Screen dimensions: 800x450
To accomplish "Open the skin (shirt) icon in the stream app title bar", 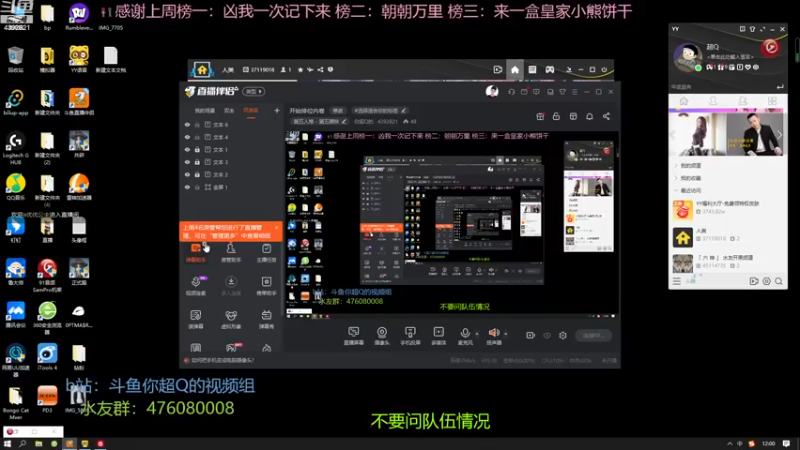I will (x=562, y=92).
